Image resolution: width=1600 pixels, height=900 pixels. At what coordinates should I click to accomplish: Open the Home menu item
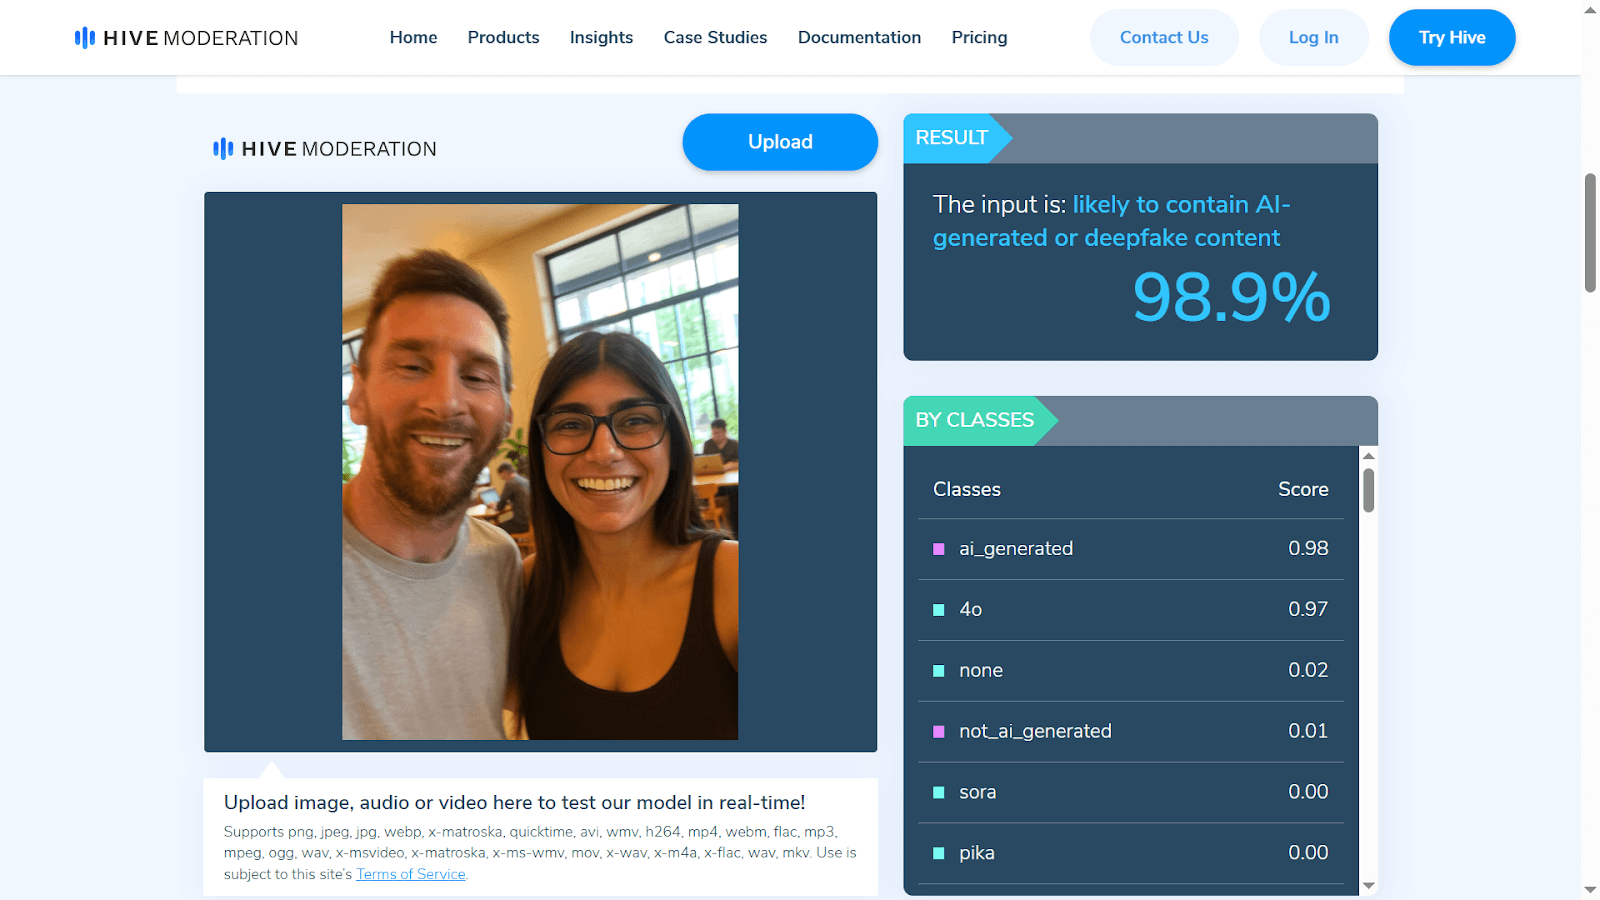413,37
